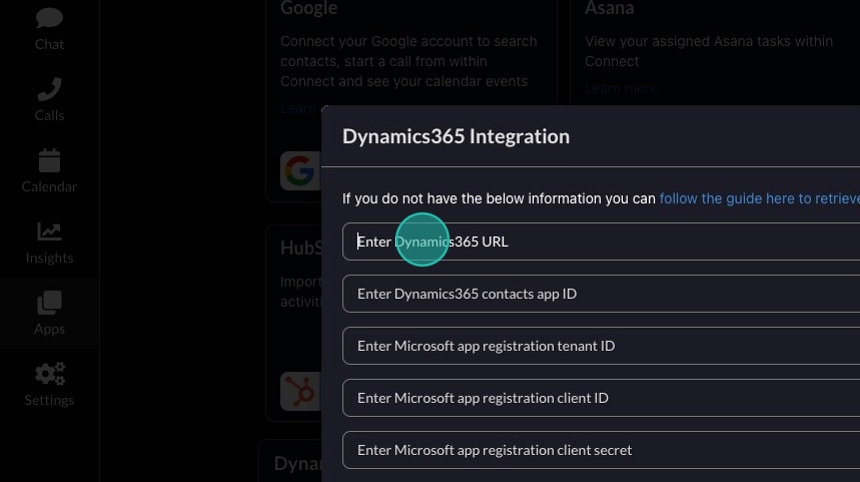860x482 pixels.
Task: Click the Asana card heading
Action: pyautogui.click(x=609, y=8)
